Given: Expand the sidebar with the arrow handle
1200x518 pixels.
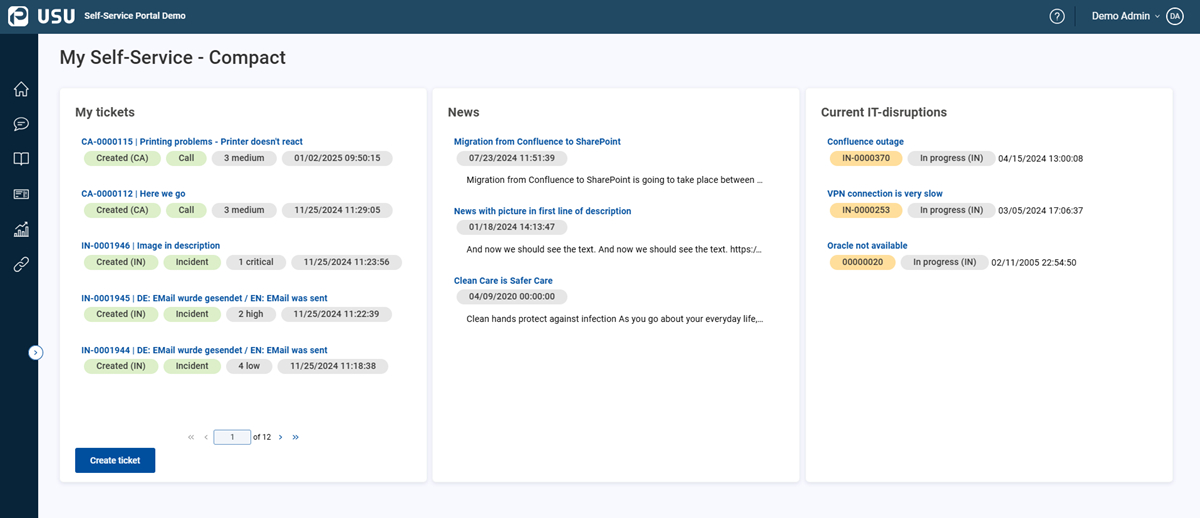Looking at the screenshot, I should (36, 352).
